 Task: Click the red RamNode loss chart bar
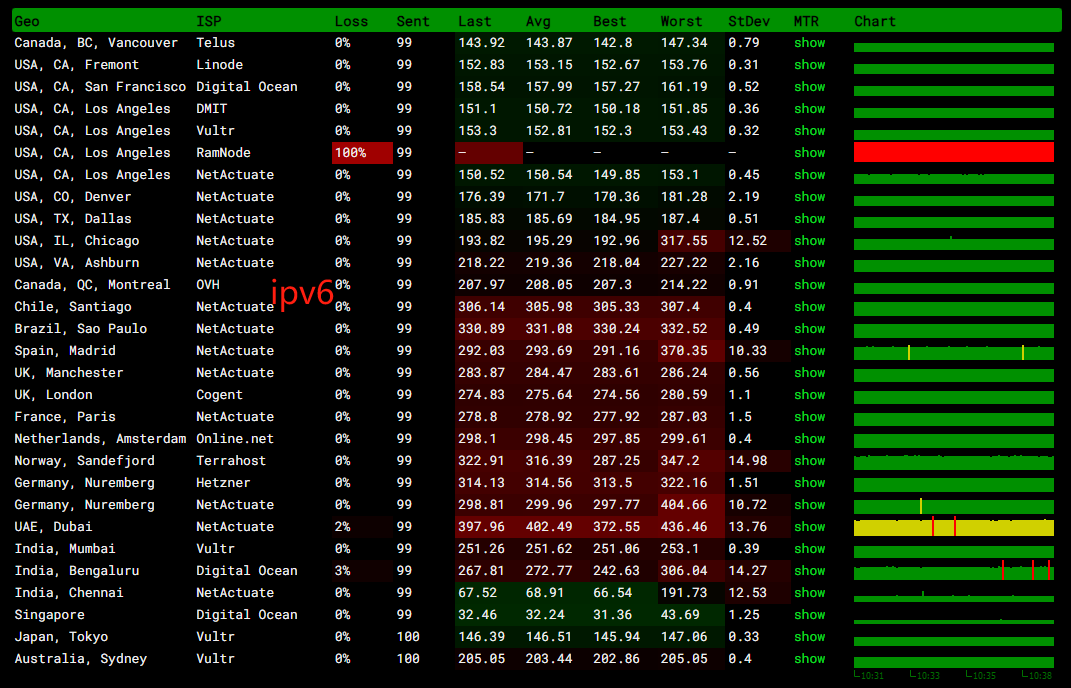coord(954,152)
